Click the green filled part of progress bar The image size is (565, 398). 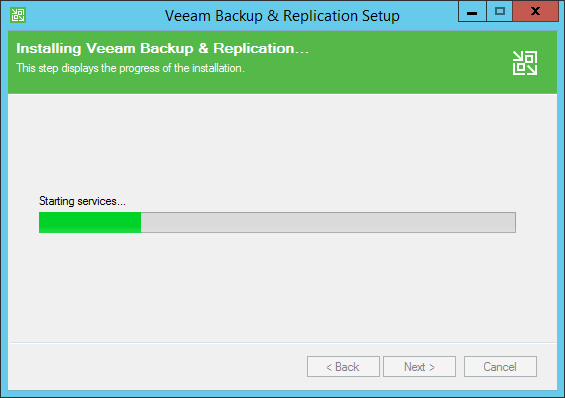tap(90, 222)
